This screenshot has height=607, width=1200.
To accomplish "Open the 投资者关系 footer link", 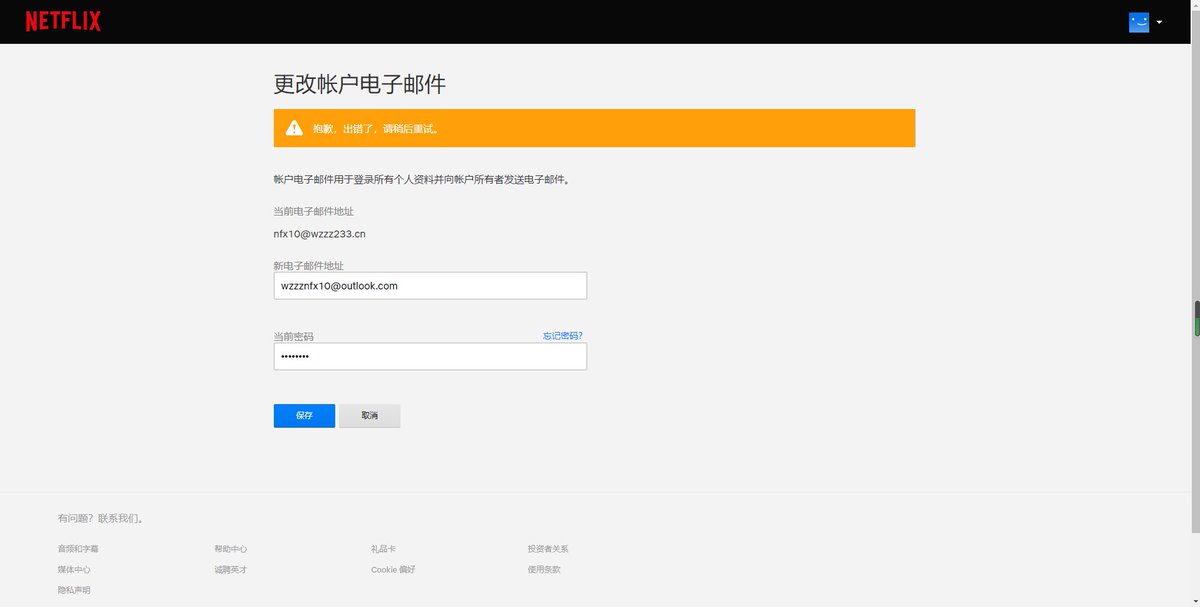I will (x=548, y=549).
